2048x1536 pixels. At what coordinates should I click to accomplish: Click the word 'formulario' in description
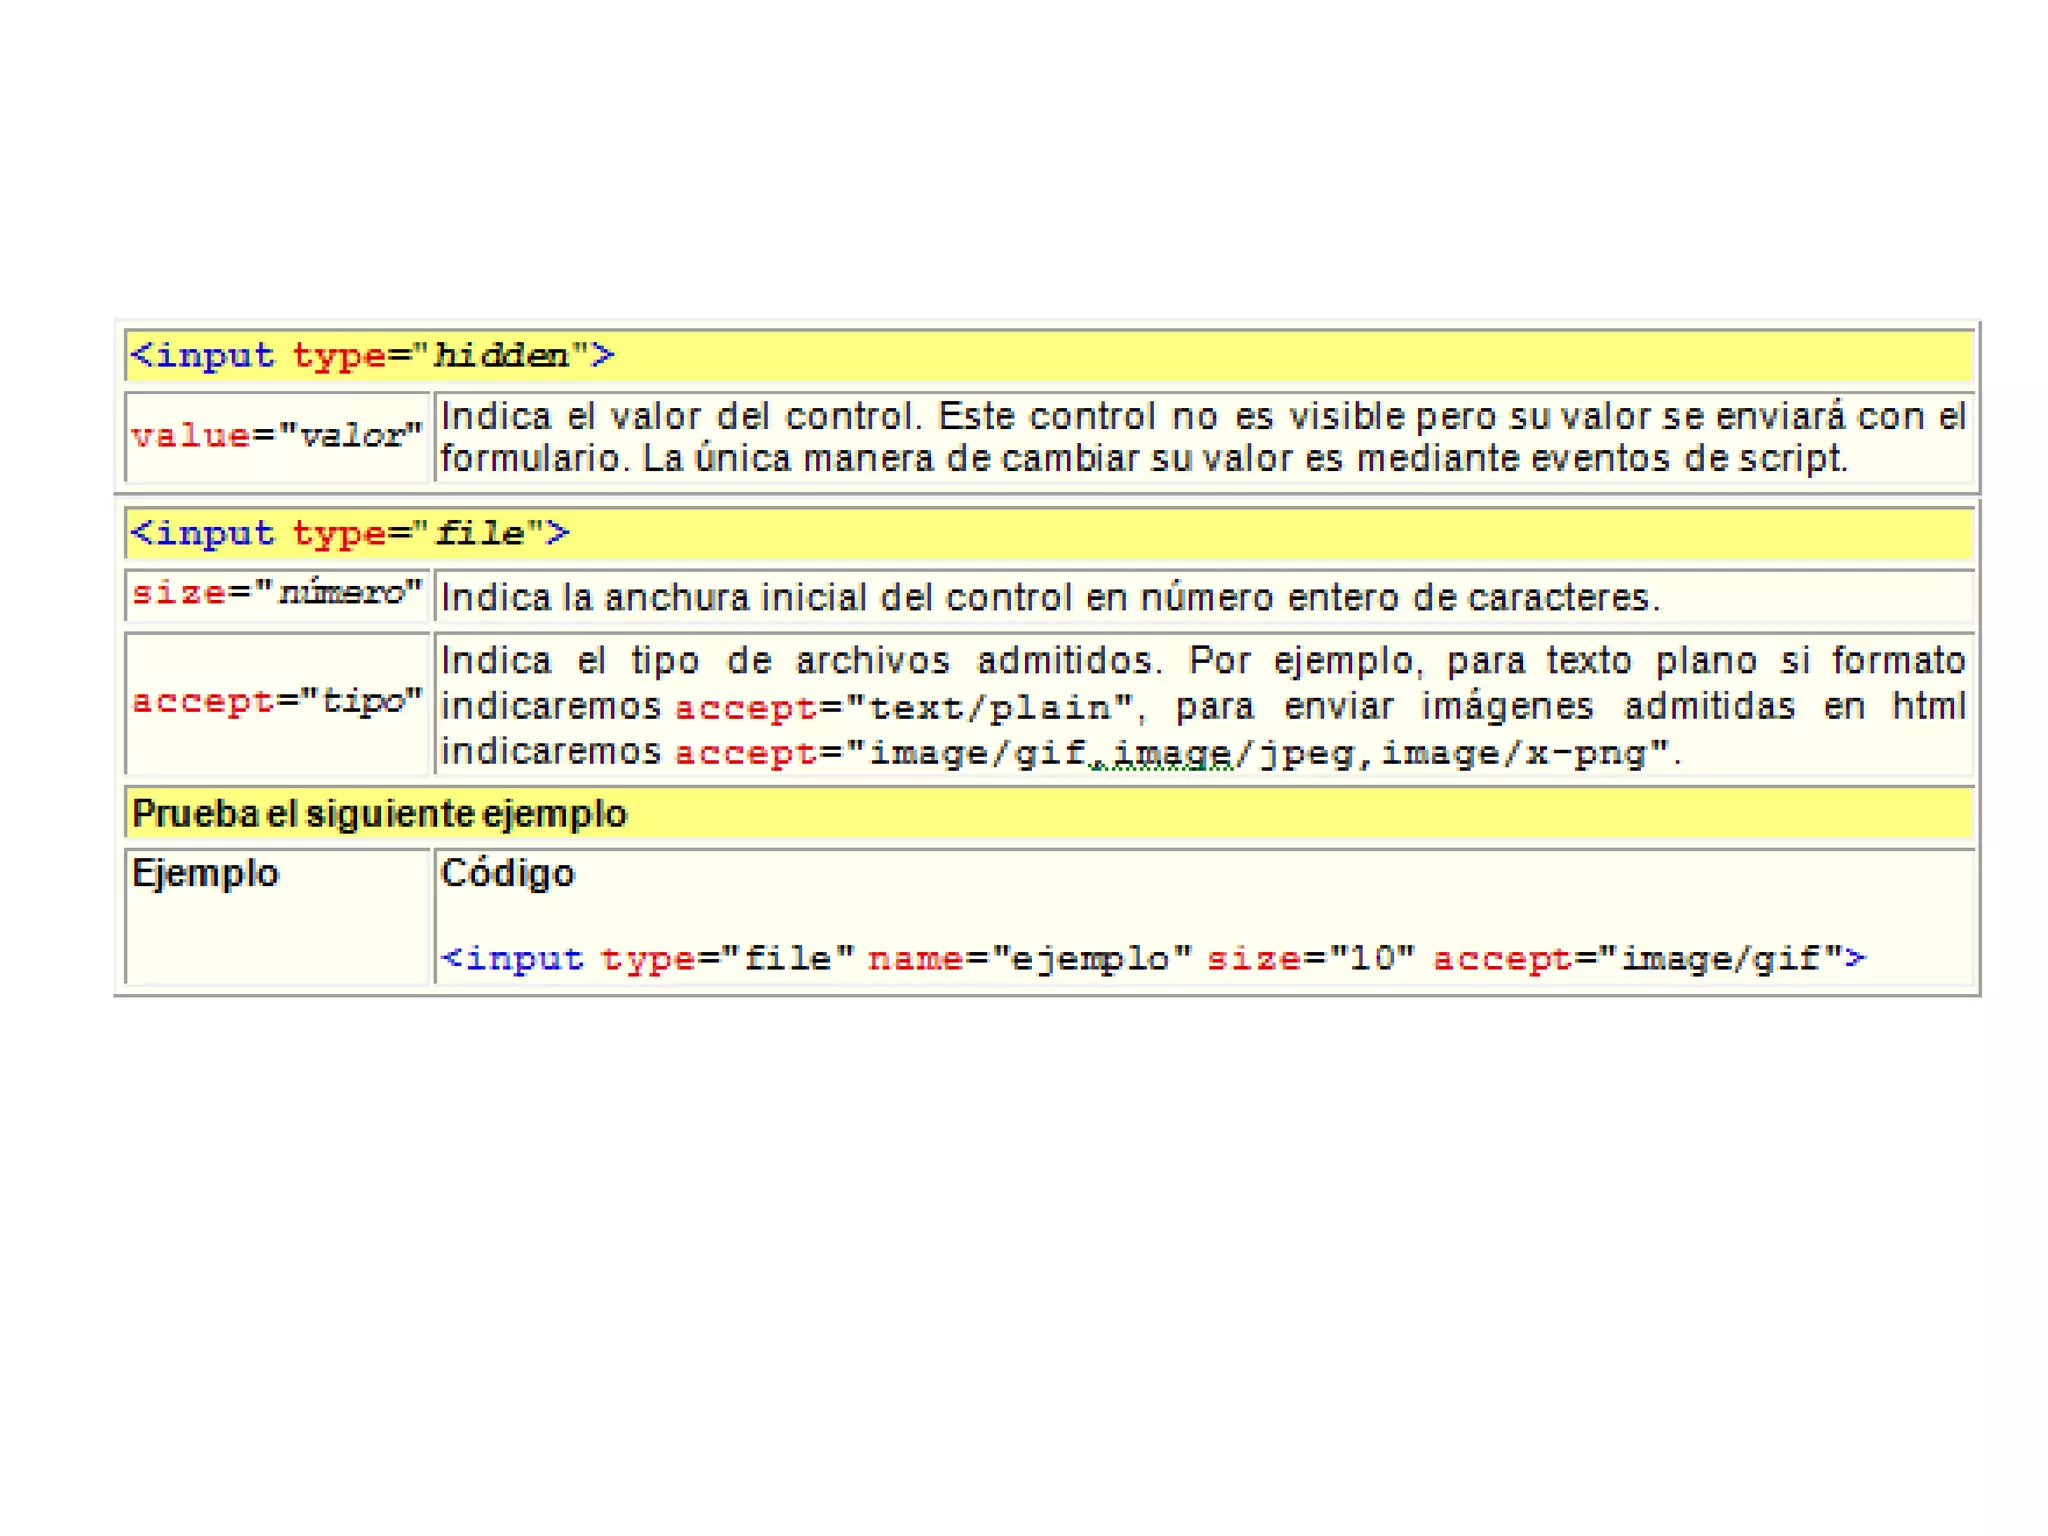(x=530, y=459)
